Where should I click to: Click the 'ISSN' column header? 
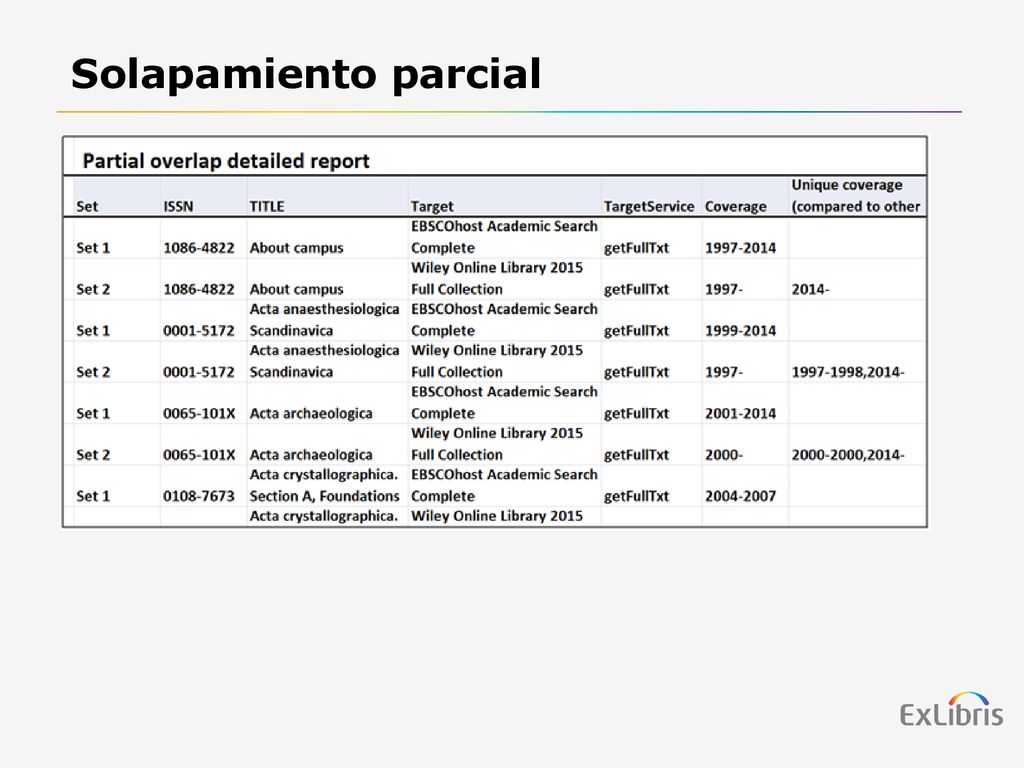178,206
